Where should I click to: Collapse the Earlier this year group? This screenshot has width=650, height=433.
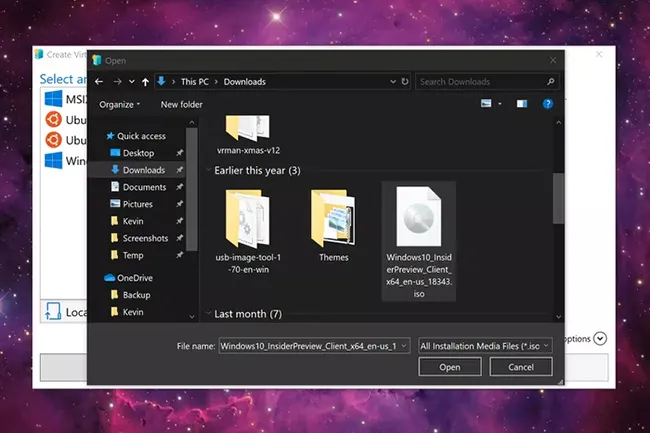click(x=208, y=171)
